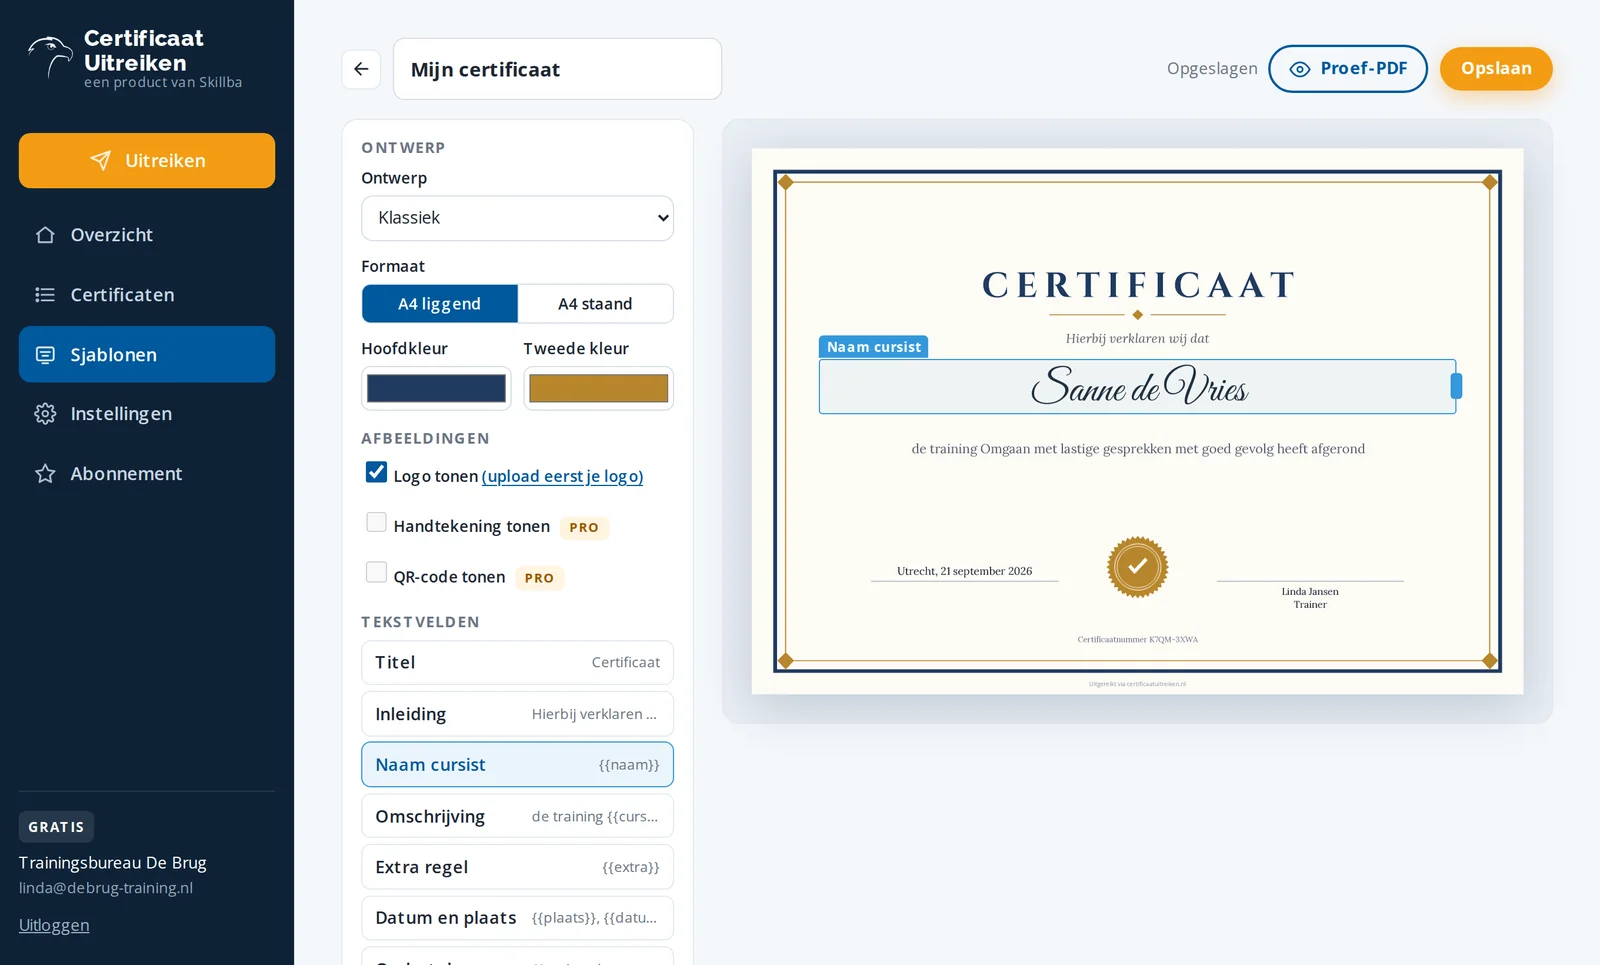This screenshot has height=965, width=1600.
Task: Click 'Linda Jansen' trainer signature text
Action: [1310, 591]
